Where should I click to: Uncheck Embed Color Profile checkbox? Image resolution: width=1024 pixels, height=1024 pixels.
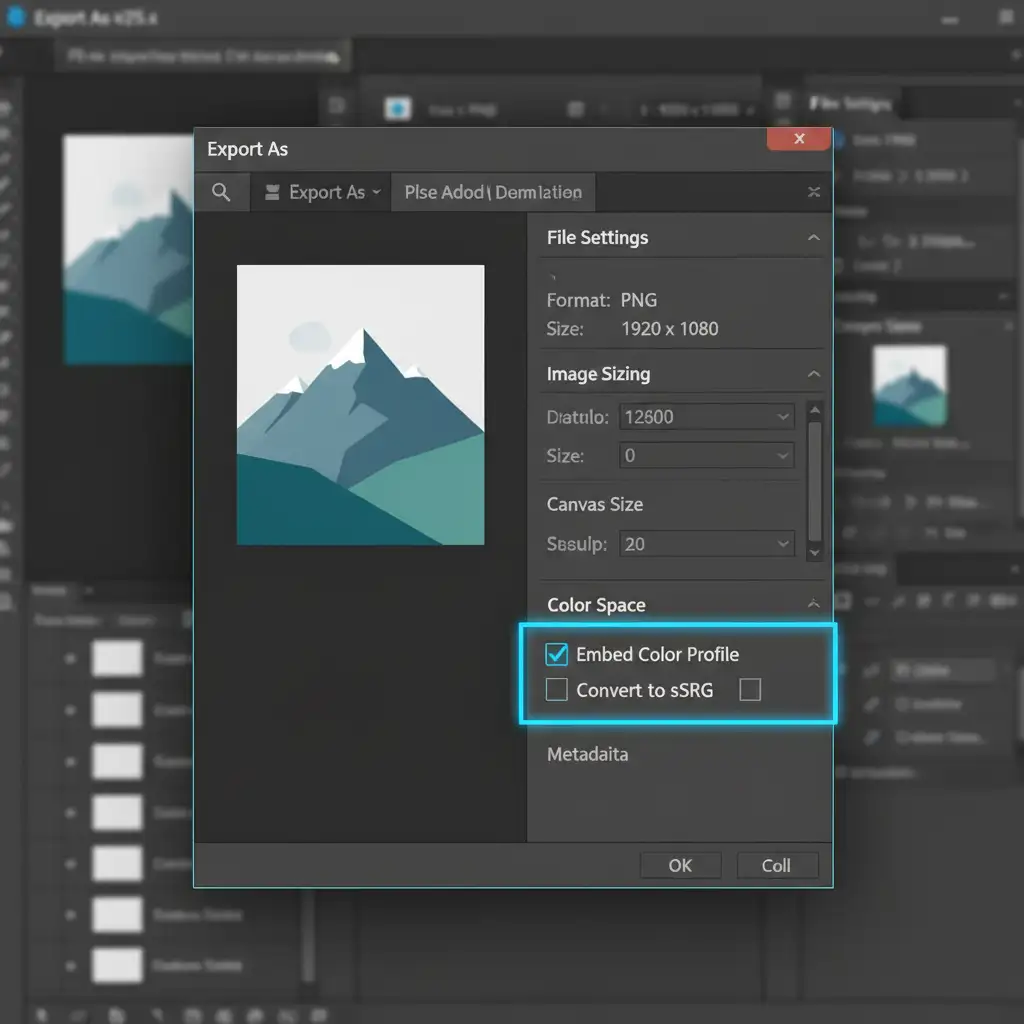pyautogui.click(x=557, y=655)
